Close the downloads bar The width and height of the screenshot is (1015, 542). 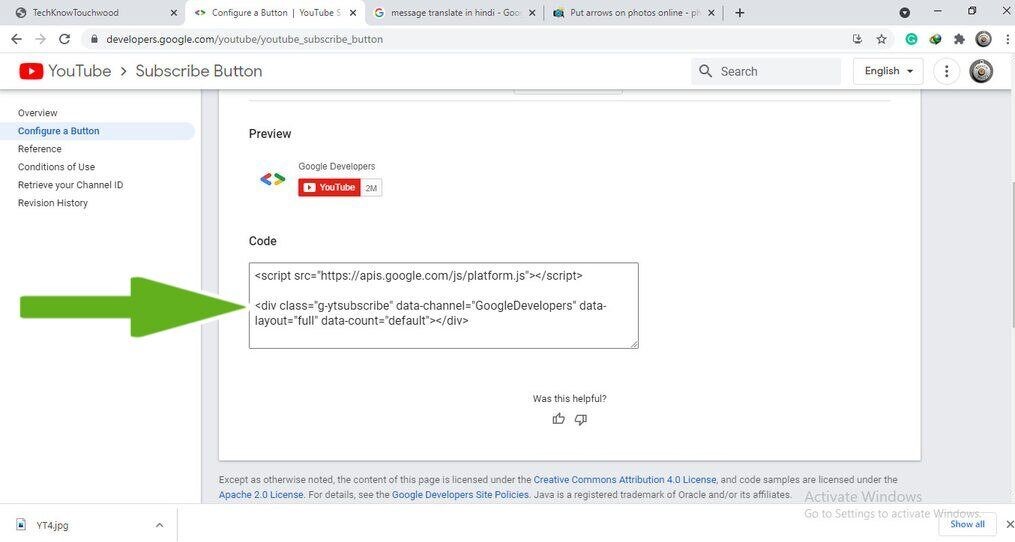click(x=1009, y=524)
